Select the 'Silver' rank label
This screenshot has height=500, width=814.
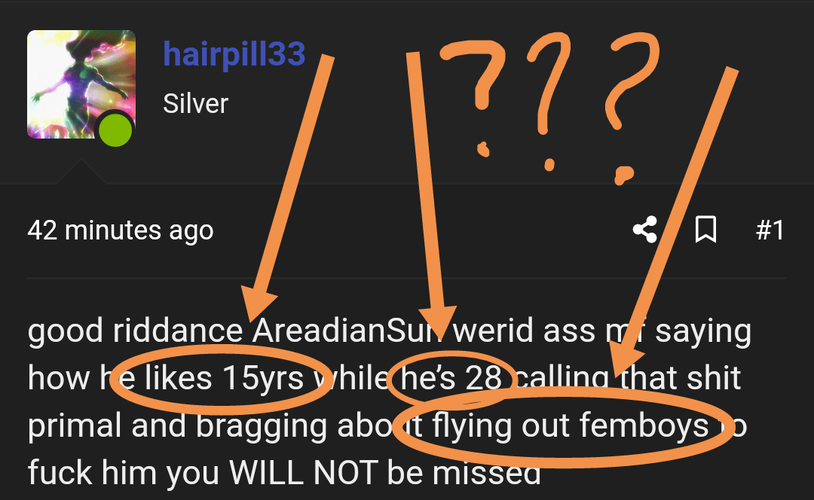tap(196, 103)
